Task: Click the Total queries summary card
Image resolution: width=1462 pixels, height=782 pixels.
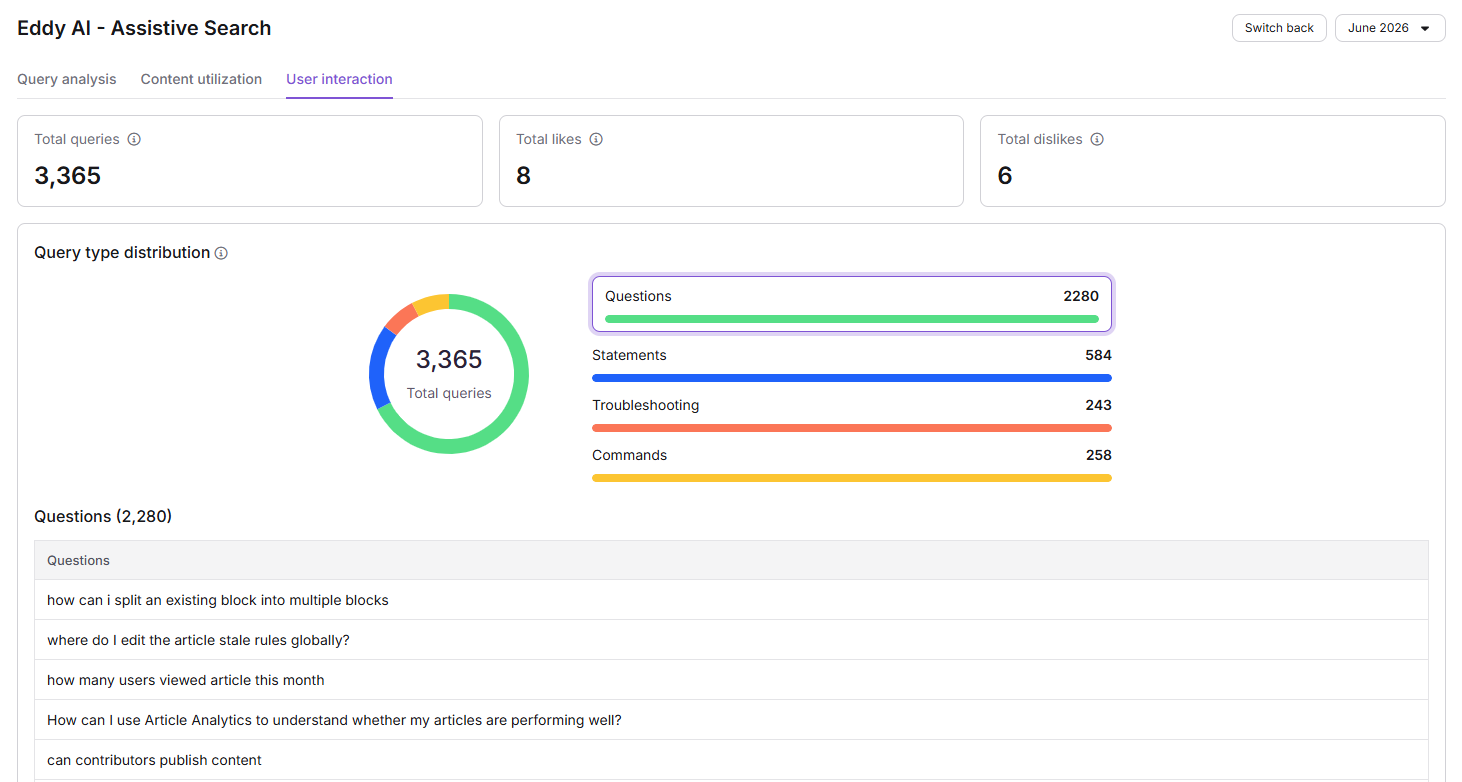Action: 250,161
